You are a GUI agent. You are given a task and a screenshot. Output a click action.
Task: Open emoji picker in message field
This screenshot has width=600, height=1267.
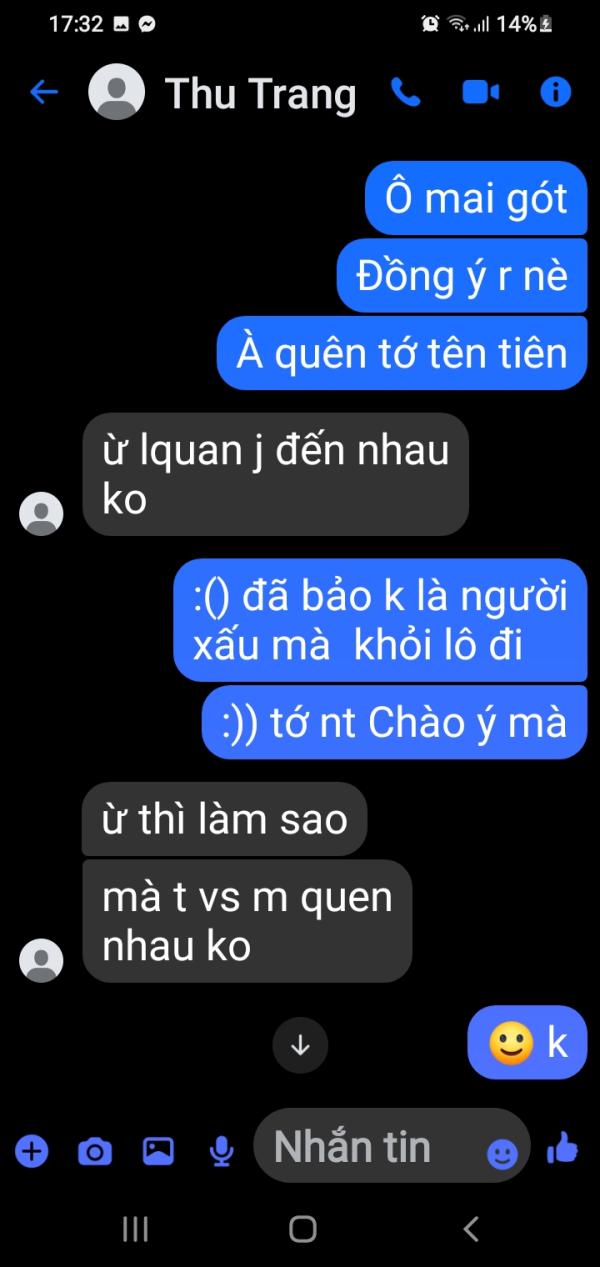(x=502, y=1155)
